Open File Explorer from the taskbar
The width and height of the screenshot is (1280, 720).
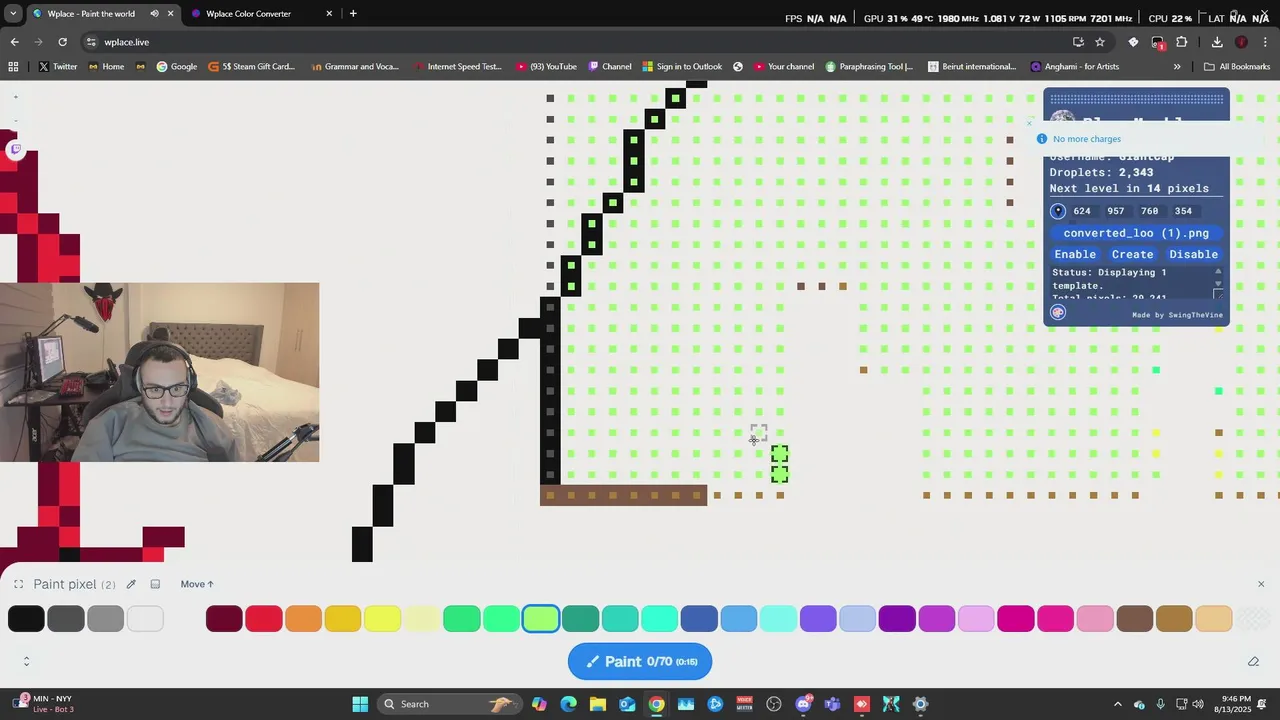pyautogui.click(x=597, y=704)
